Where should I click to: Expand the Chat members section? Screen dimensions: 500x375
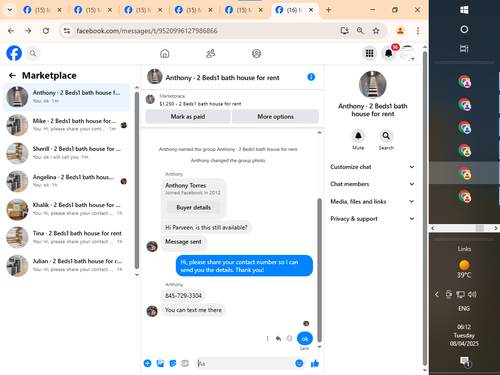pyautogui.click(x=372, y=184)
